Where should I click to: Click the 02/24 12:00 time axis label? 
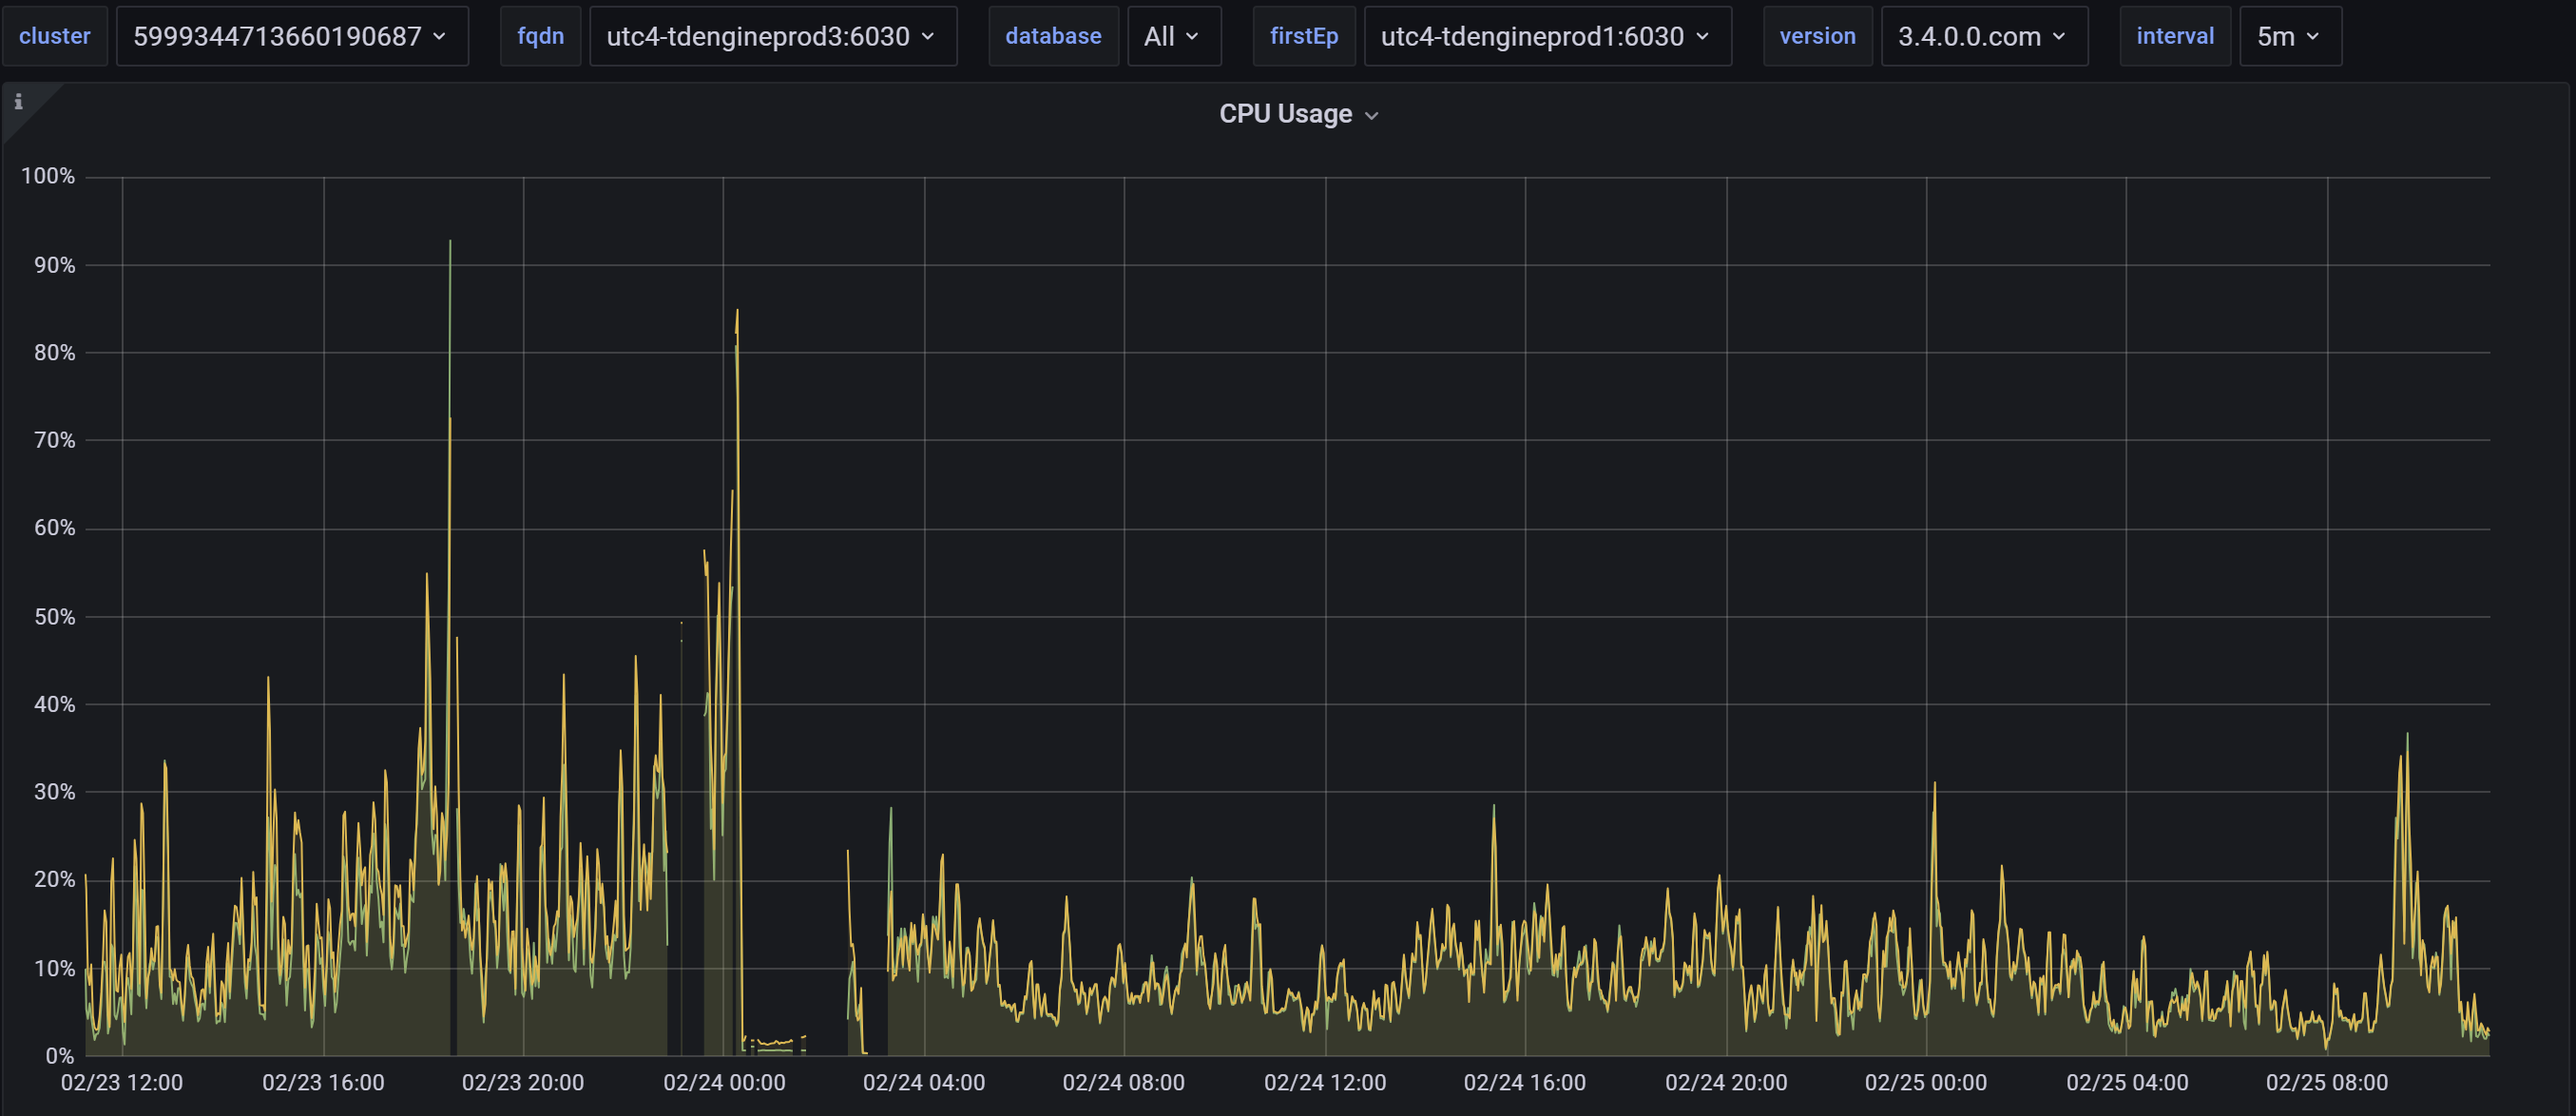(x=1324, y=1082)
